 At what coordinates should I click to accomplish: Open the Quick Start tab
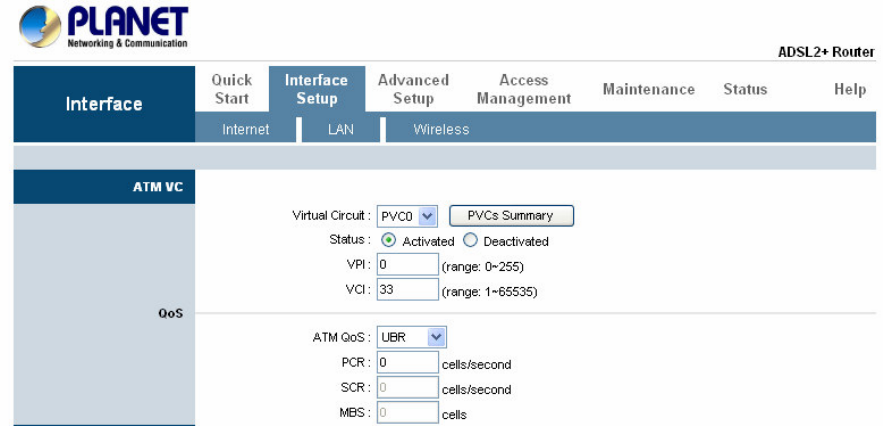pyautogui.click(x=233, y=89)
